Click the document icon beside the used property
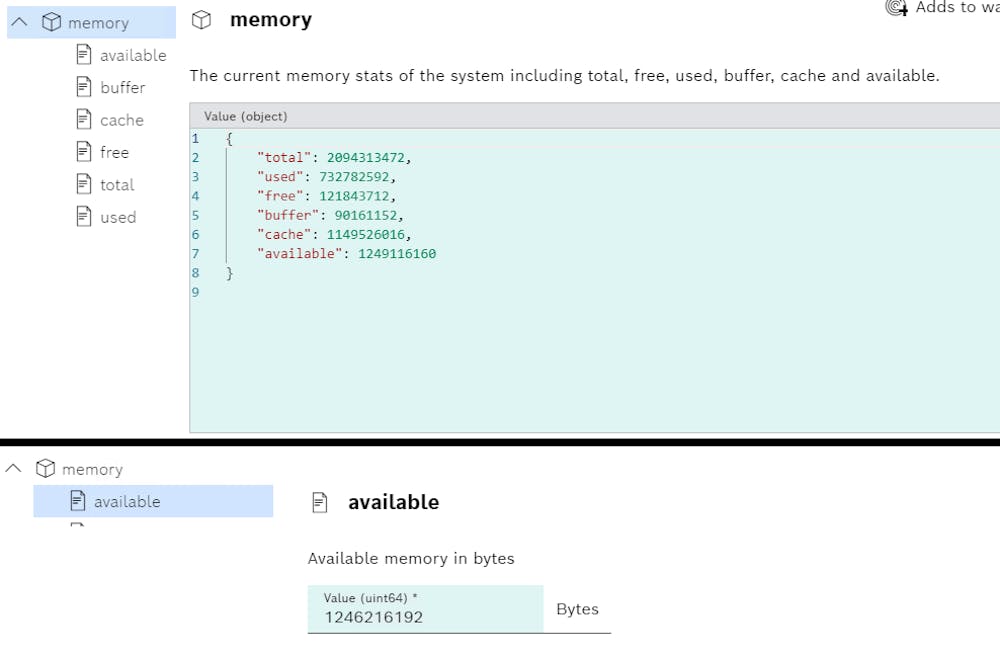This screenshot has height=658, width=1000. coord(82,216)
